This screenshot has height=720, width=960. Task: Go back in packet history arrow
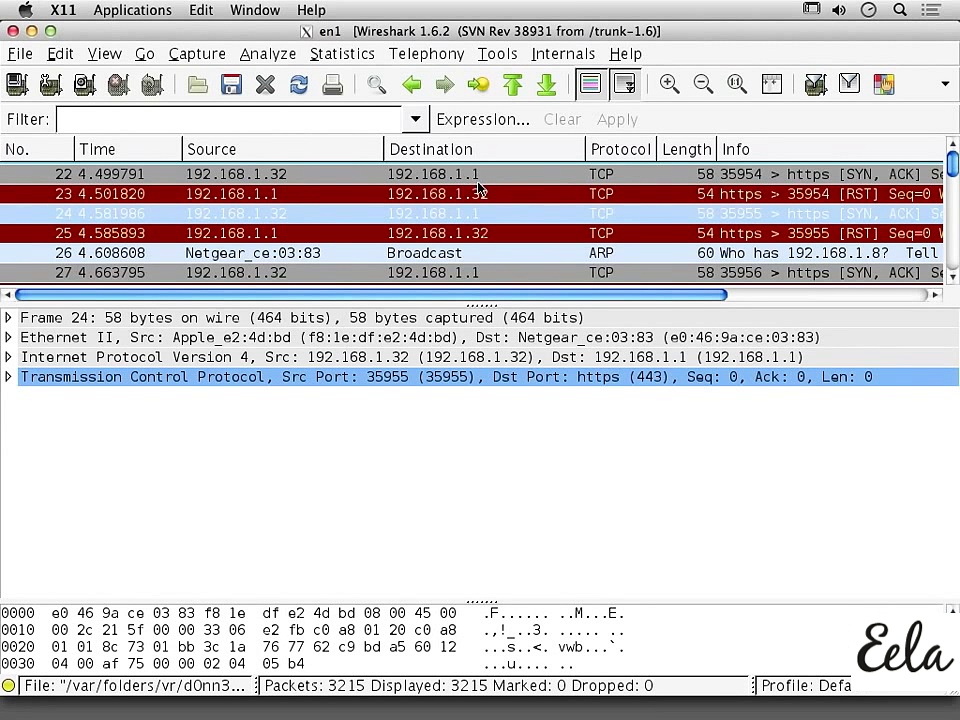point(411,84)
